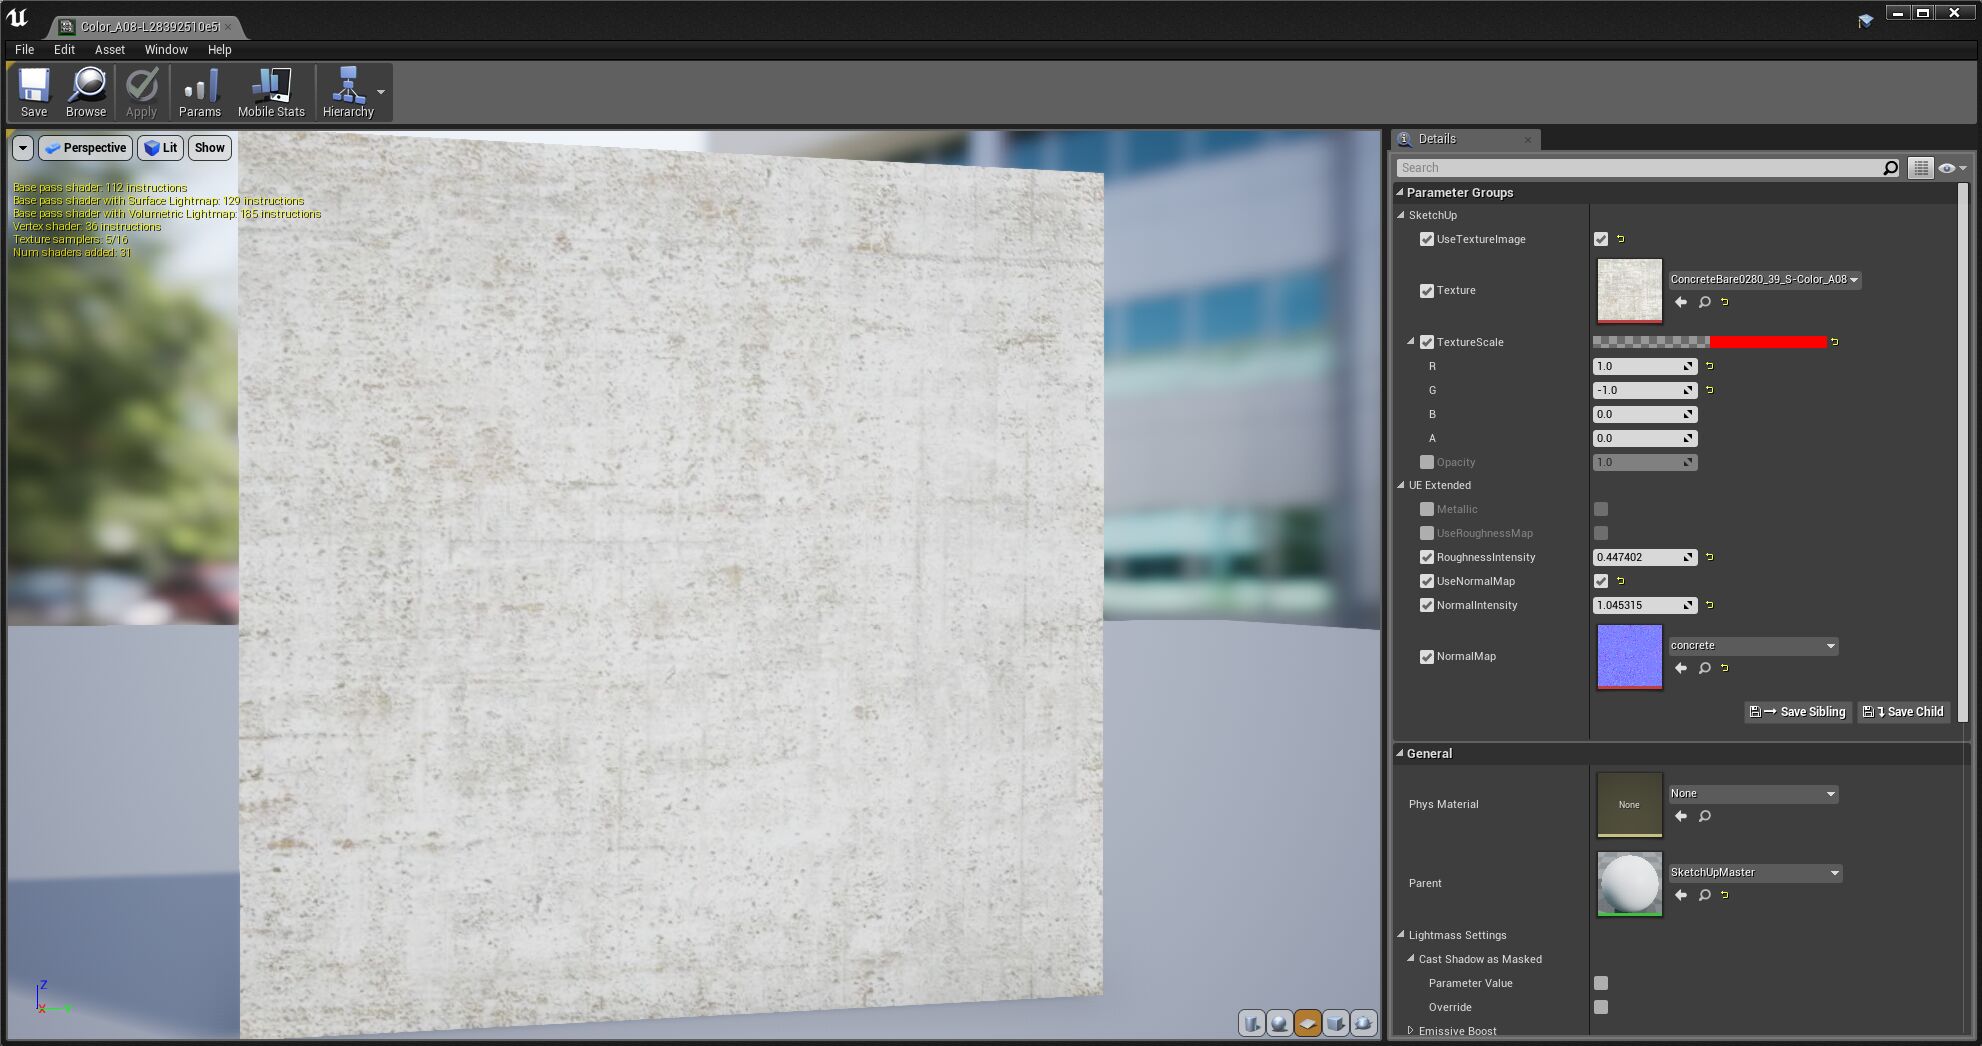Open the Asset menu

click(109, 49)
